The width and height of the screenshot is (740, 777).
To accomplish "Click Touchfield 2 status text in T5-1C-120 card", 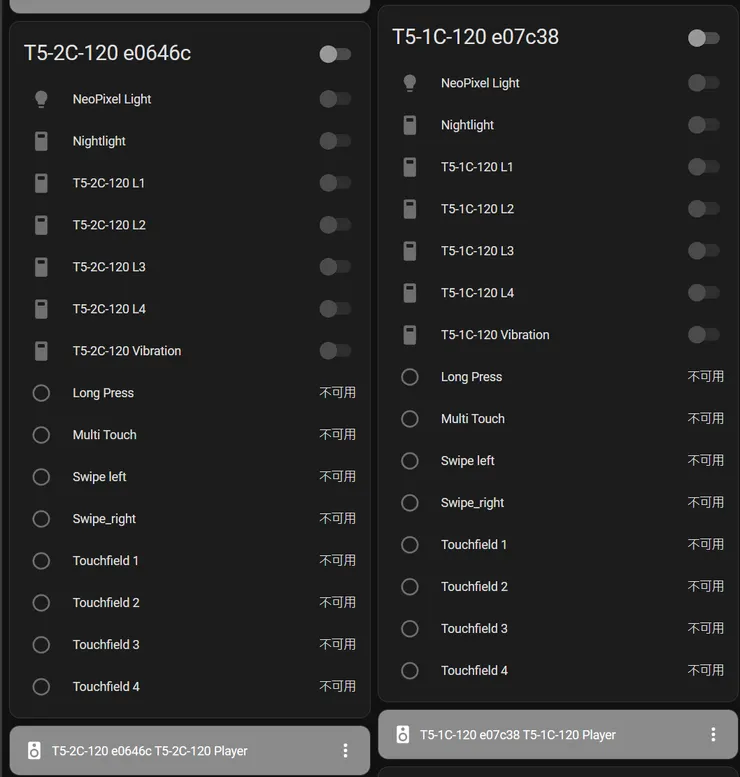I will click(705, 587).
